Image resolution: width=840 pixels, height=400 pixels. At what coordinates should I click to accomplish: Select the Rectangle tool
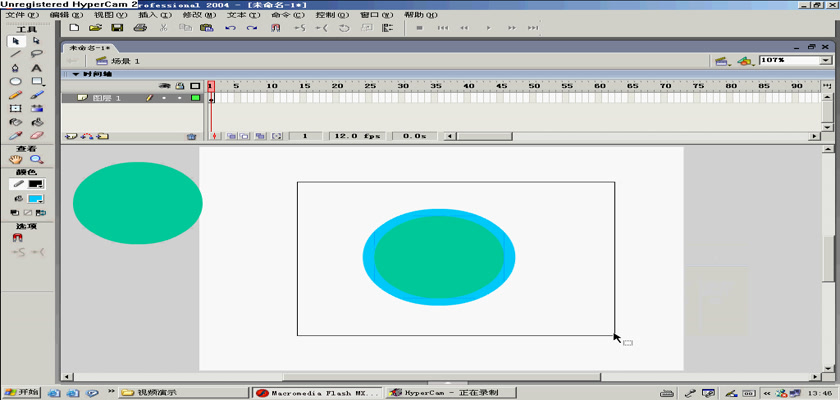[36, 81]
